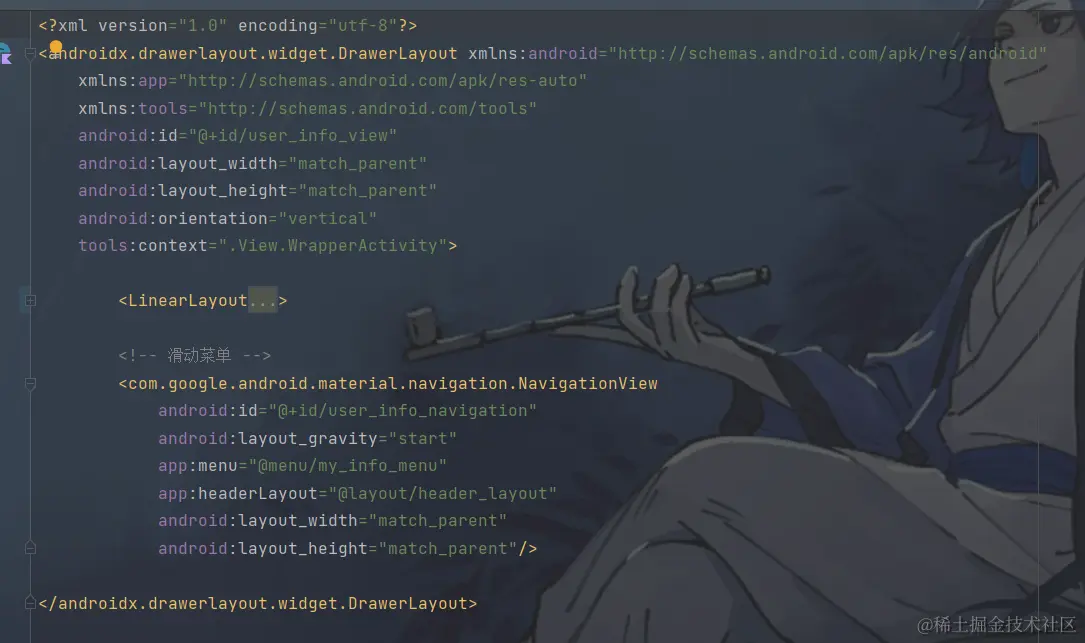Click the 滑动菜单 XML comment
Screen dimensions: 1085x643
(x=194, y=356)
